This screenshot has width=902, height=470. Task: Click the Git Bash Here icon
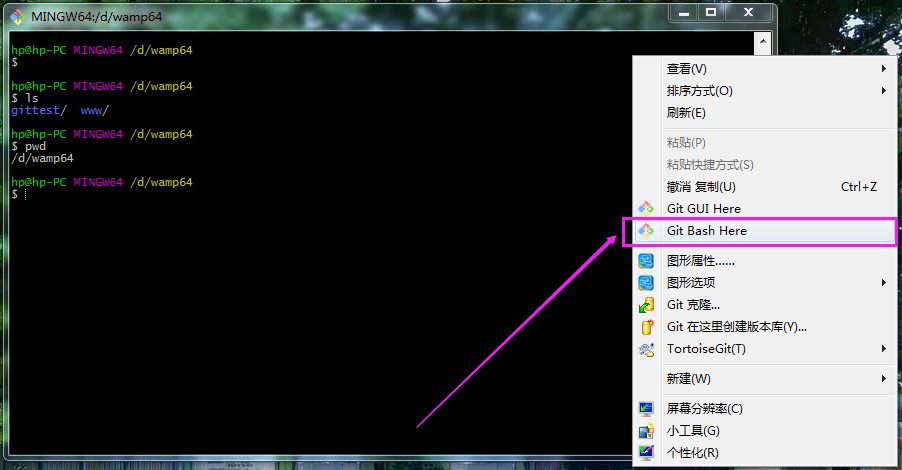coord(645,231)
